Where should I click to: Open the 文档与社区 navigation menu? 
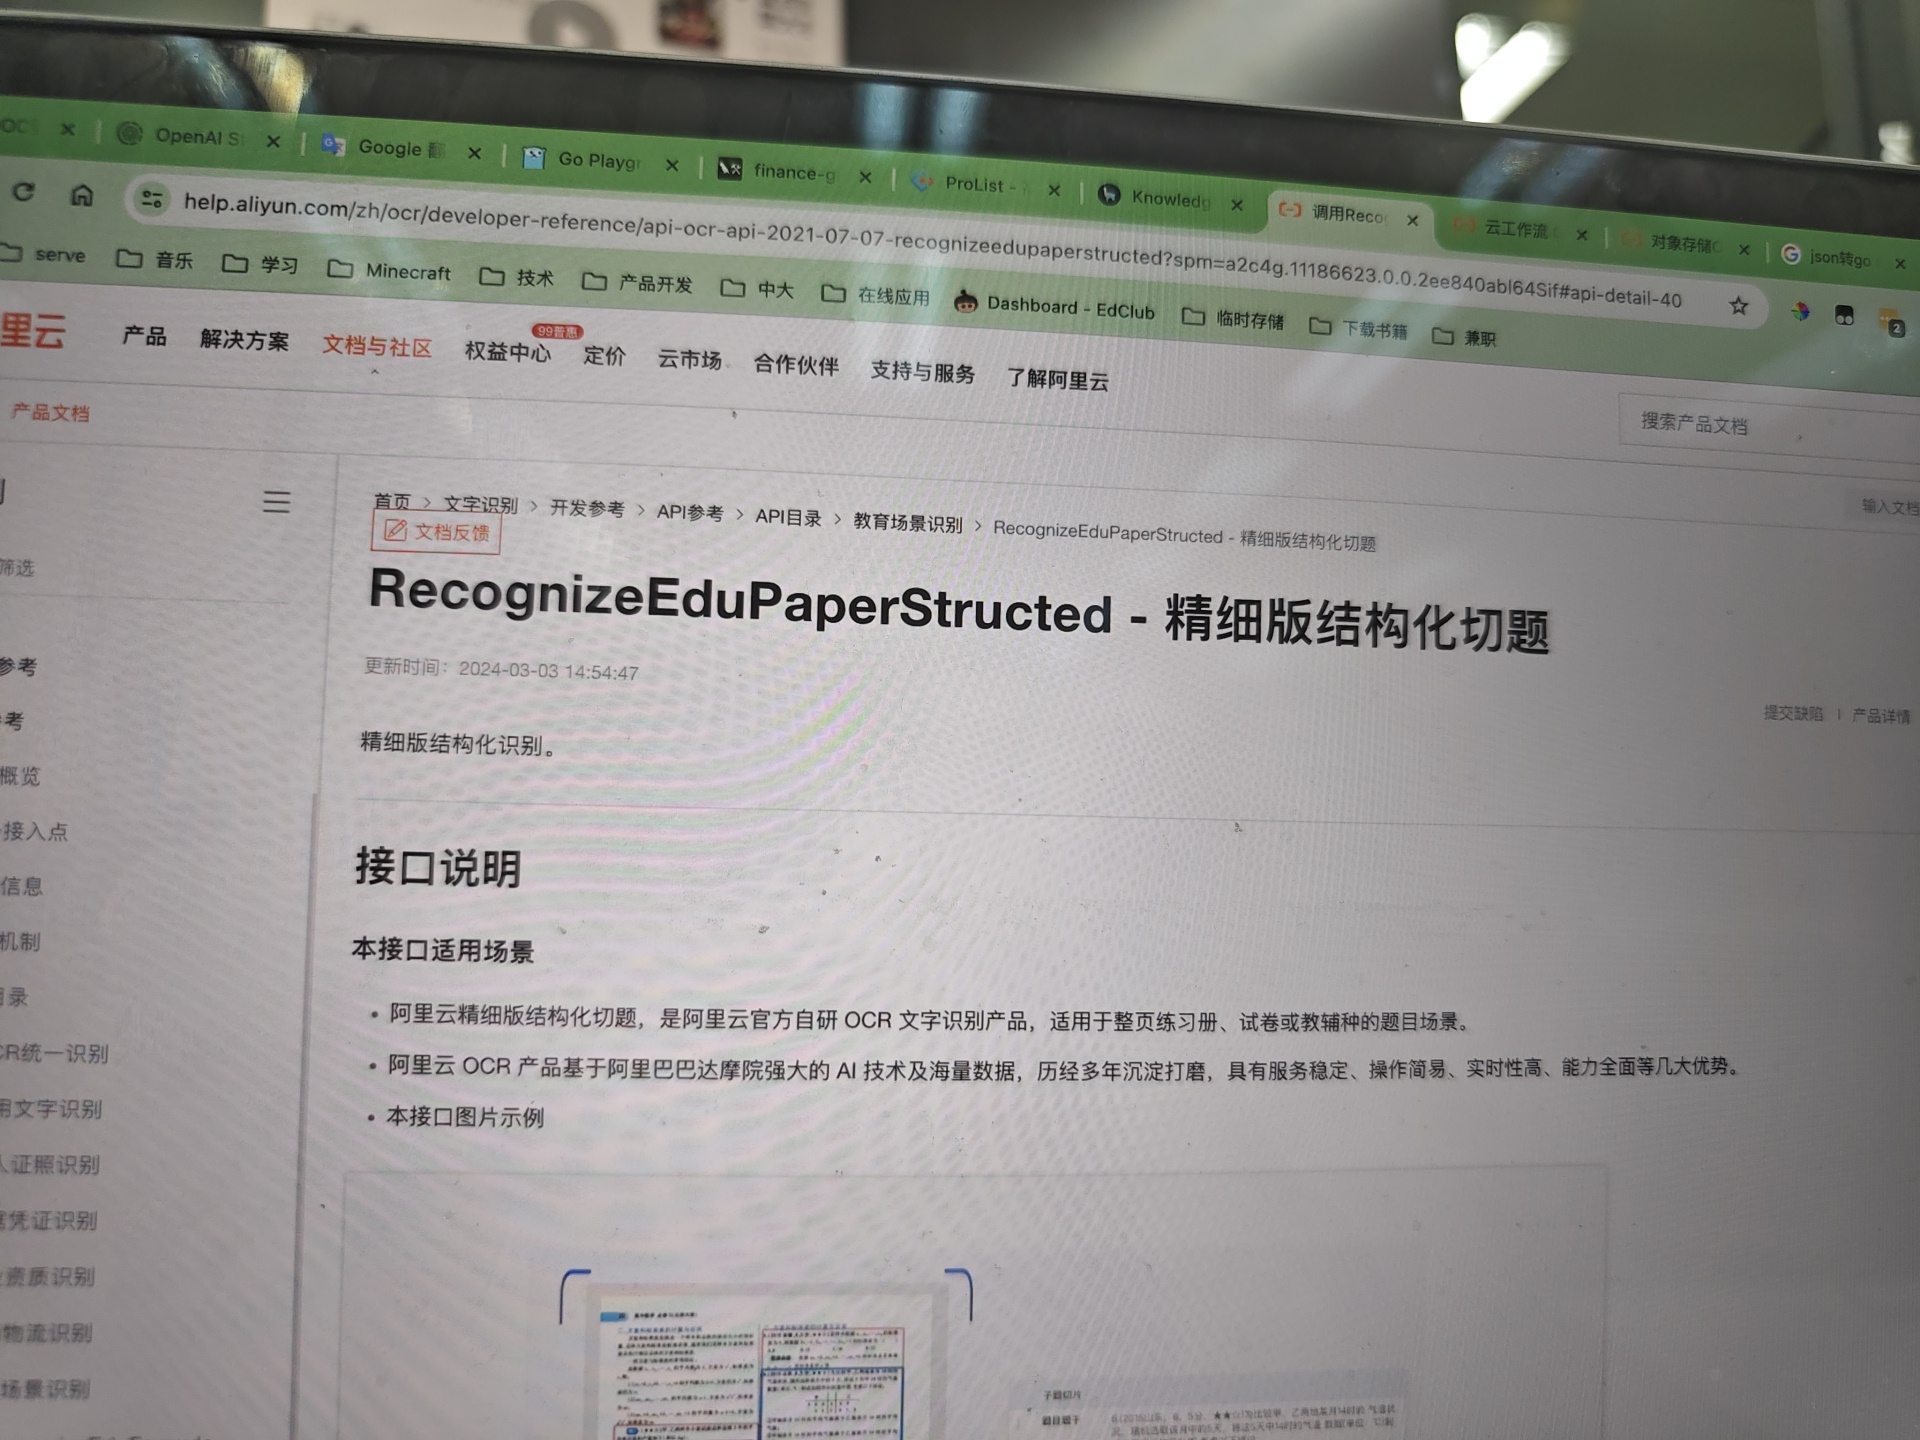377,347
